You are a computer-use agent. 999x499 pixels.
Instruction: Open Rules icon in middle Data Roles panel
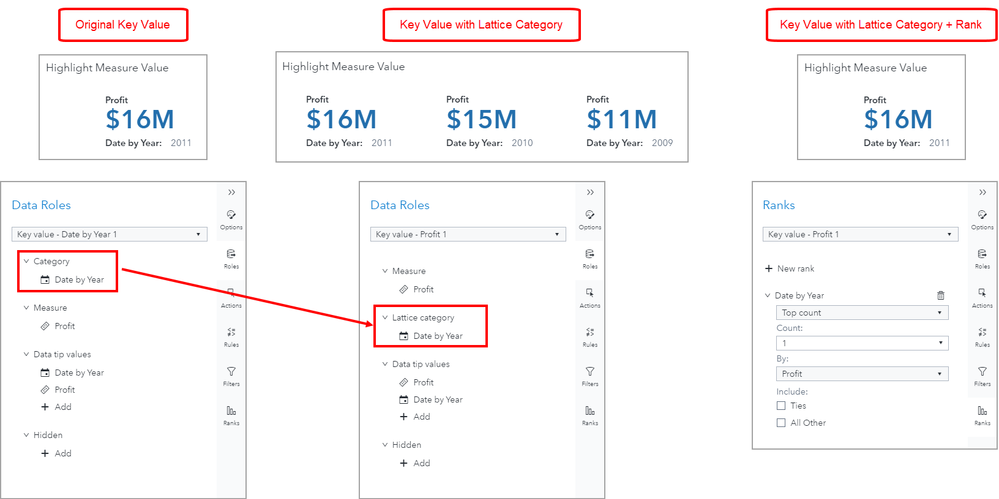pyautogui.click(x=590, y=336)
